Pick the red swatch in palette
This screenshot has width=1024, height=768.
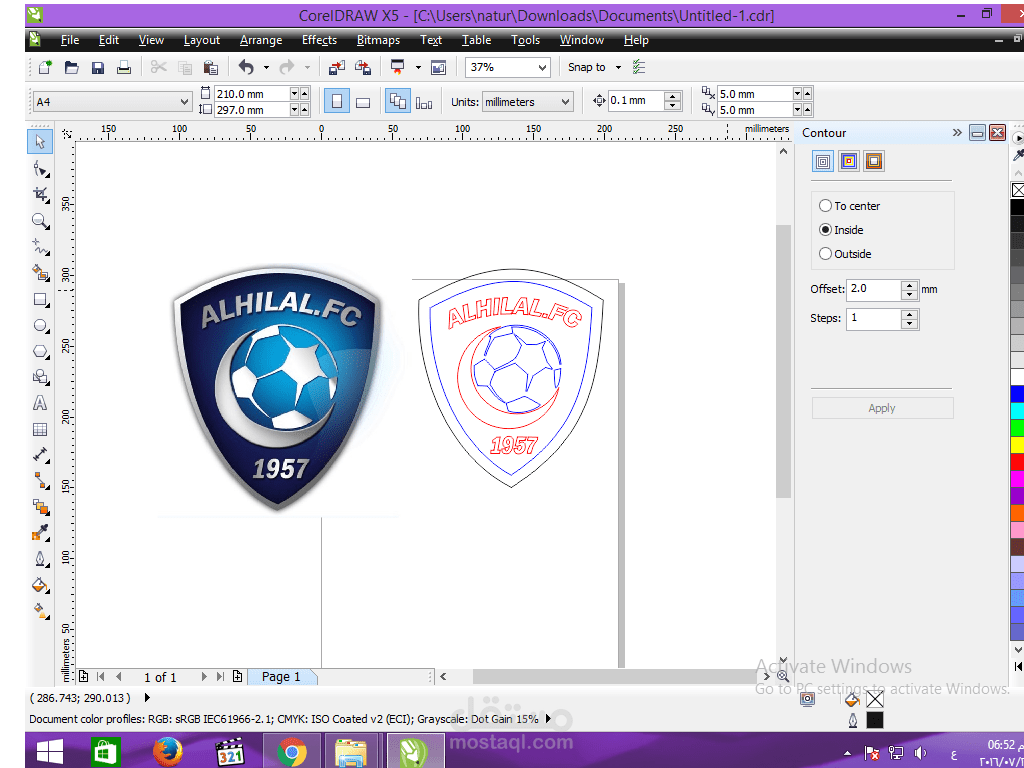coord(1017,462)
